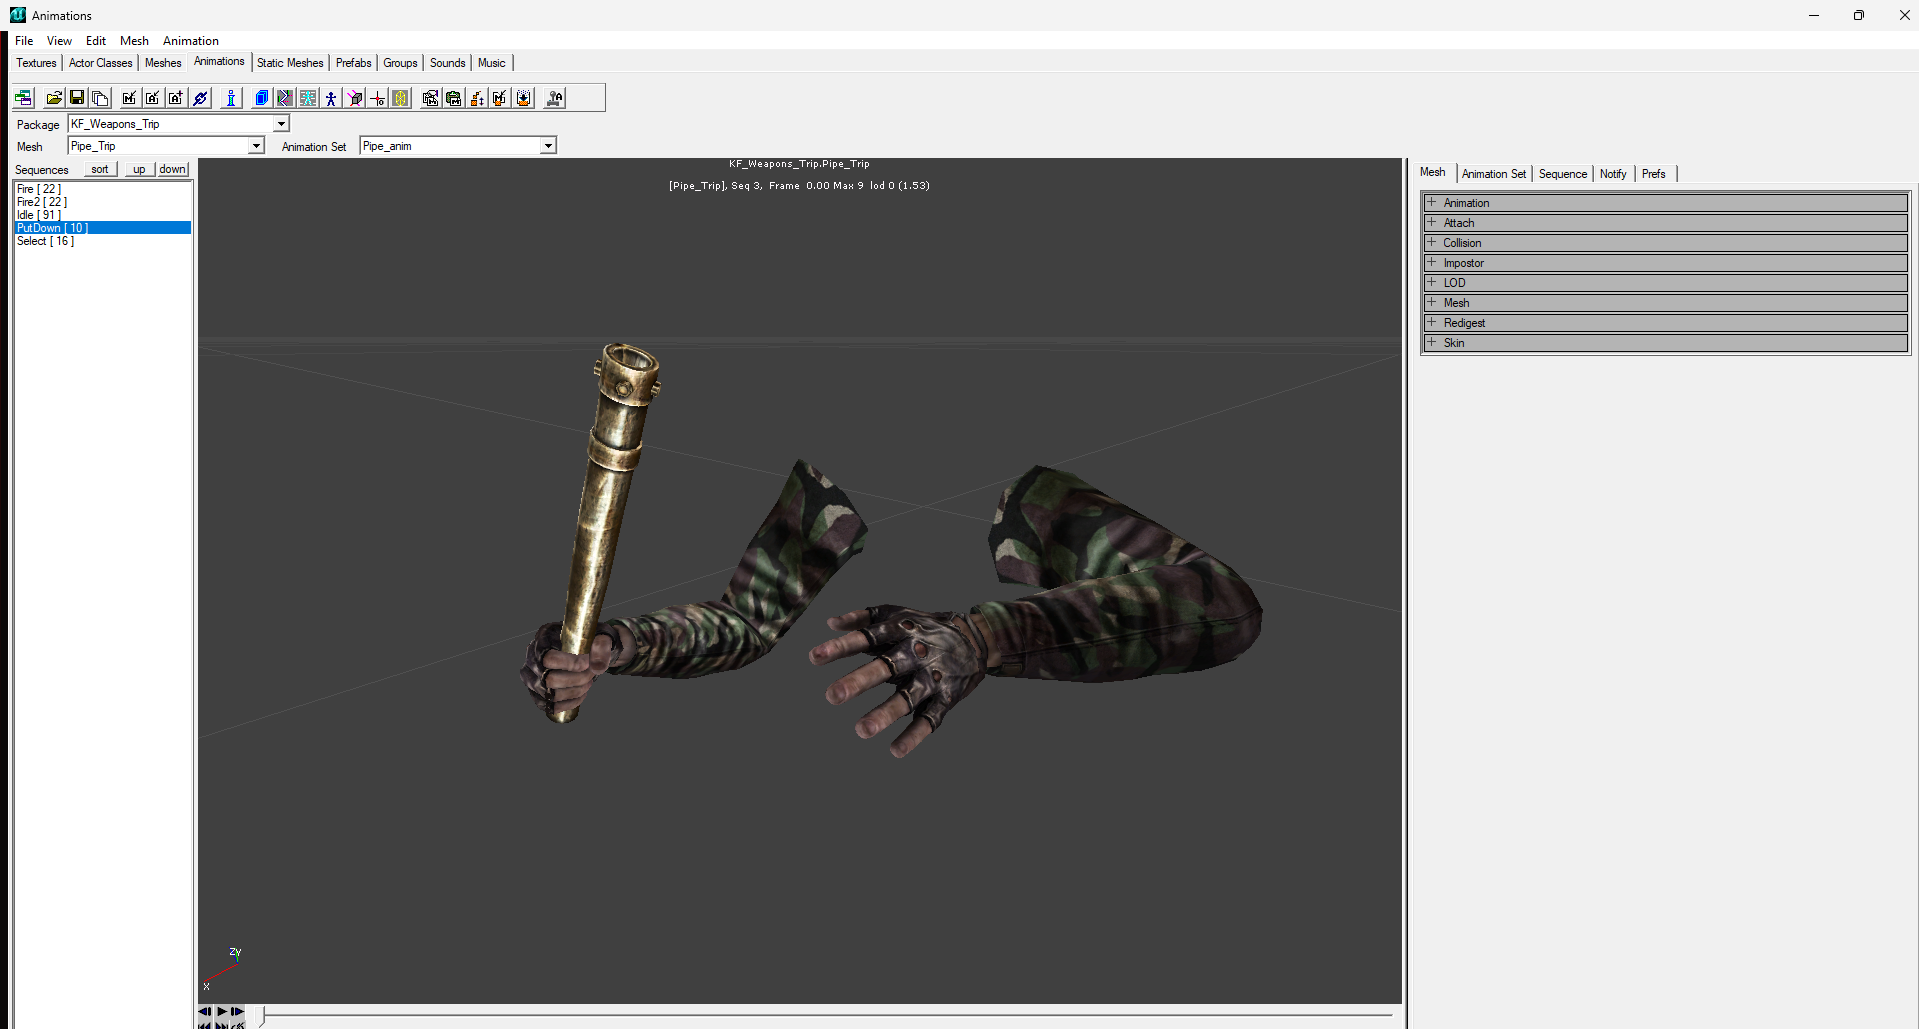Screen dimensions: 1919x1029
Task: Click the red crosshair origin icon
Action: (x=378, y=98)
